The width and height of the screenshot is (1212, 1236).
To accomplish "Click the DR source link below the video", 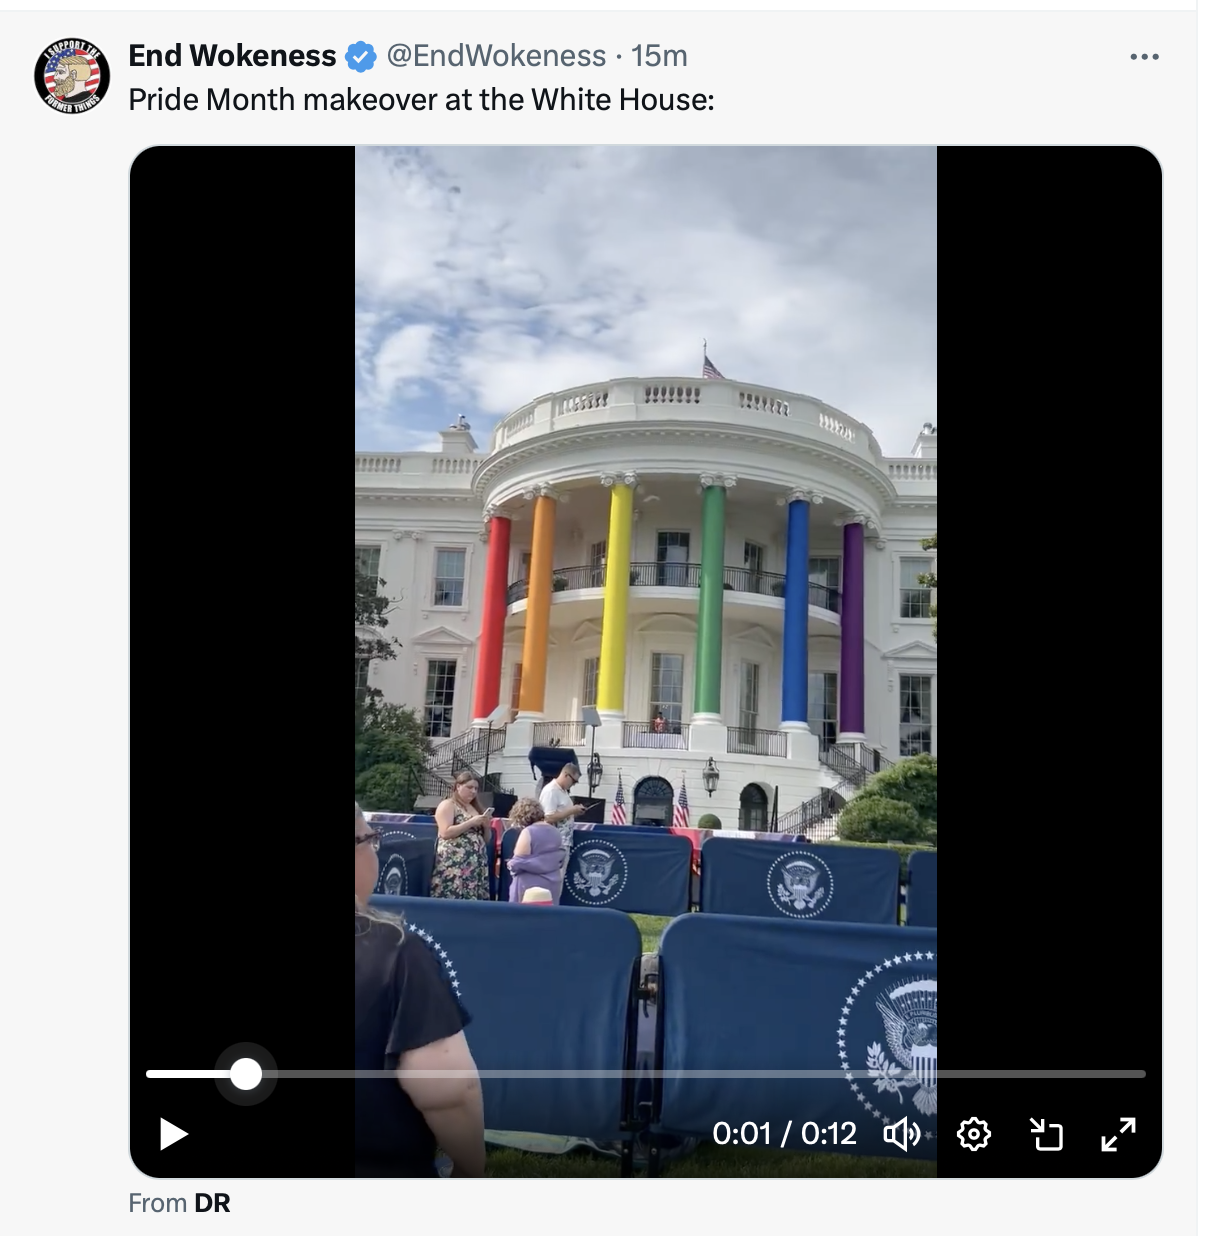I will 212,1203.
